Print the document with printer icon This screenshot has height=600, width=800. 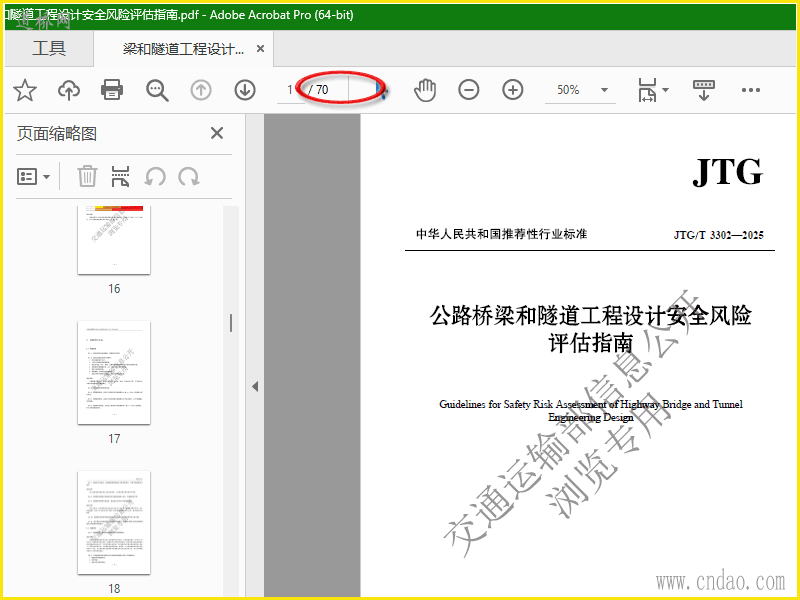[112, 90]
